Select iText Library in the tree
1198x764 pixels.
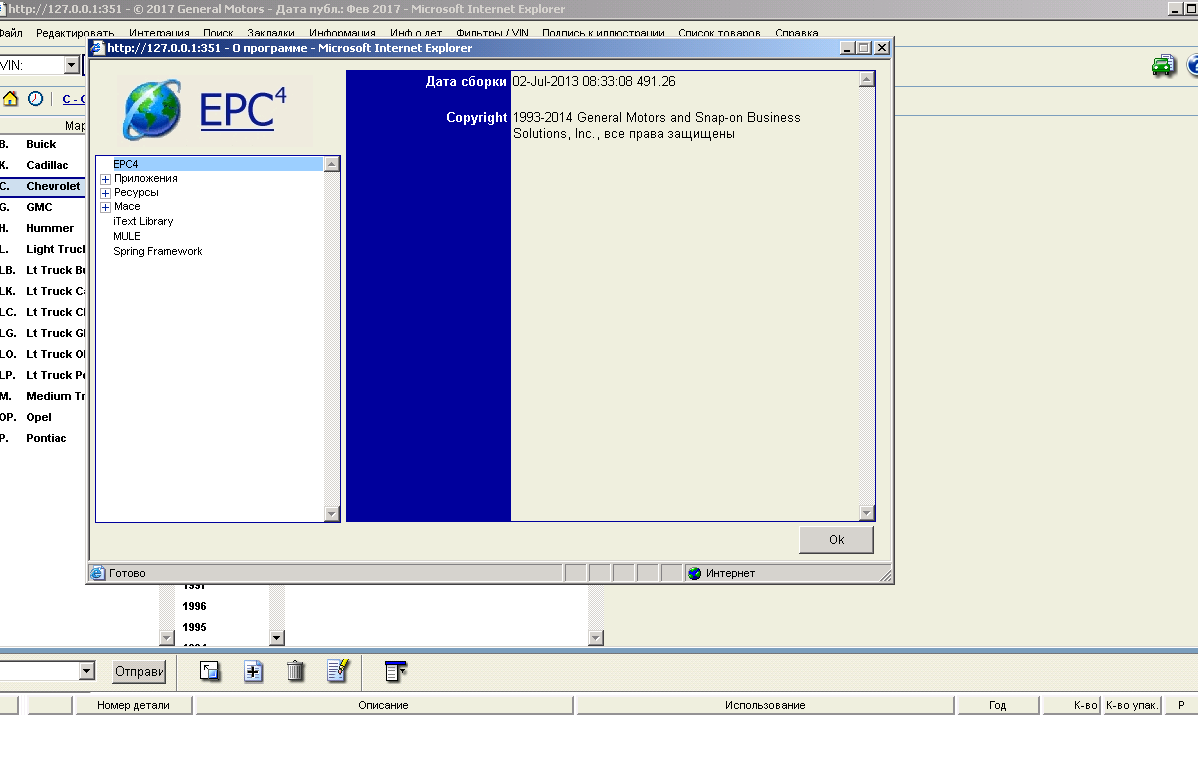coord(143,222)
